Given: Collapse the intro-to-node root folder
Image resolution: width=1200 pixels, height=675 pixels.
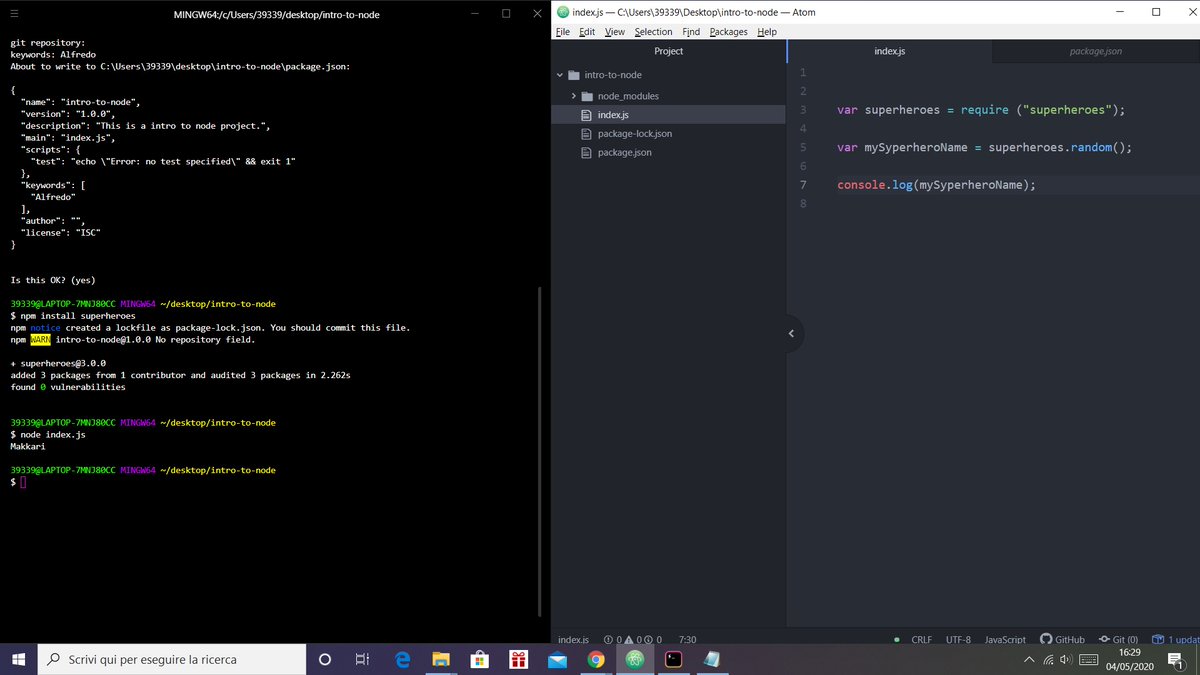Looking at the screenshot, I should (559, 75).
